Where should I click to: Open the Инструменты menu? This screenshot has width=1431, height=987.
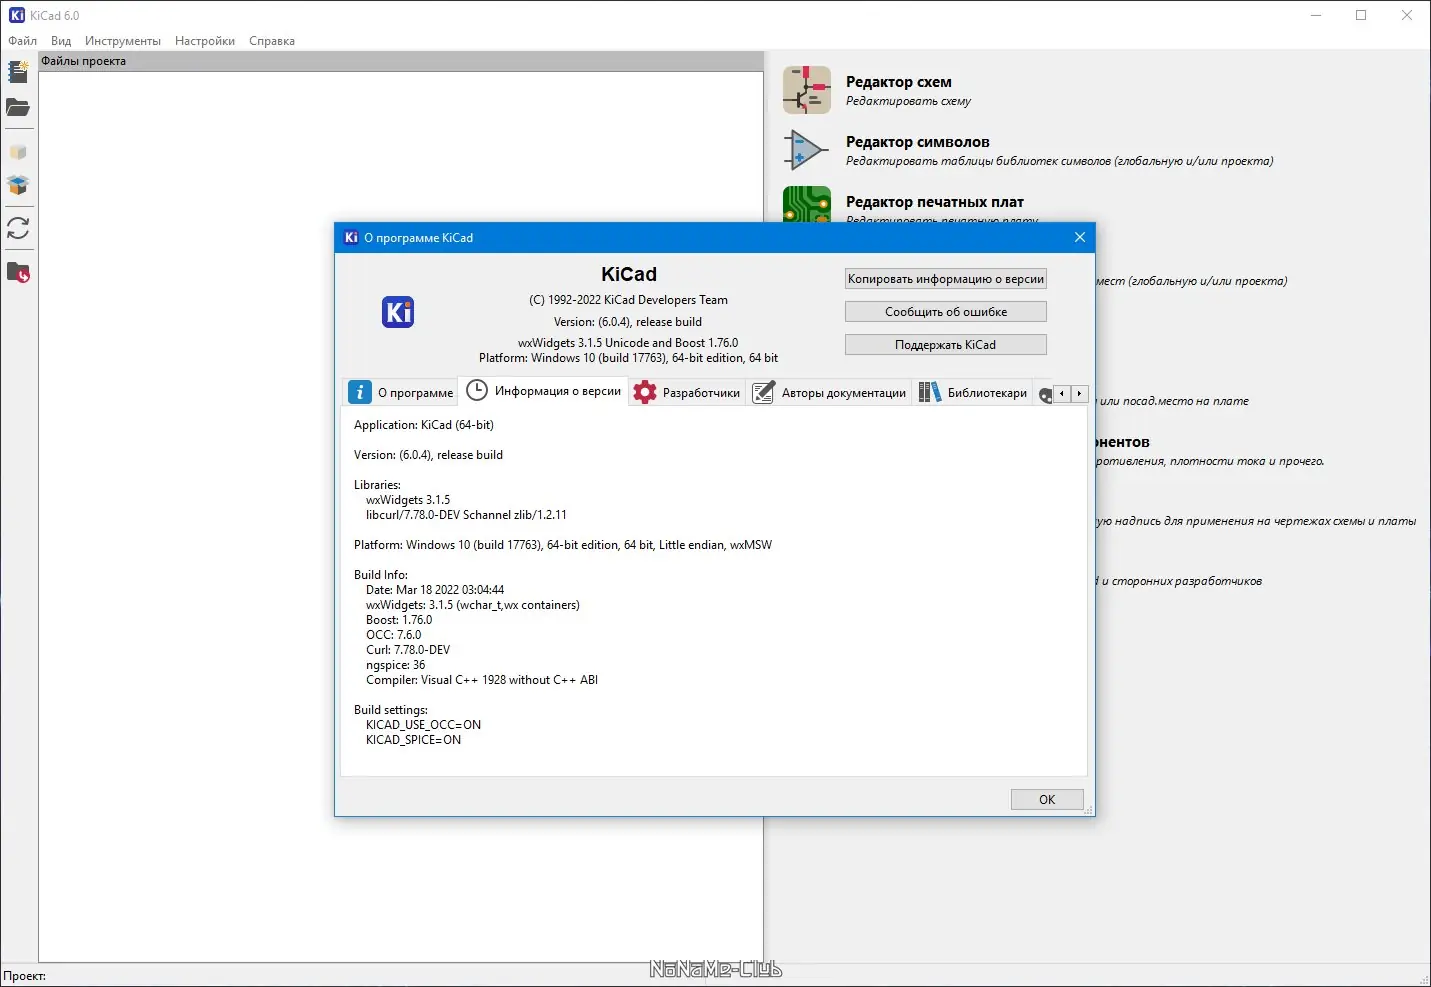click(123, 41)
